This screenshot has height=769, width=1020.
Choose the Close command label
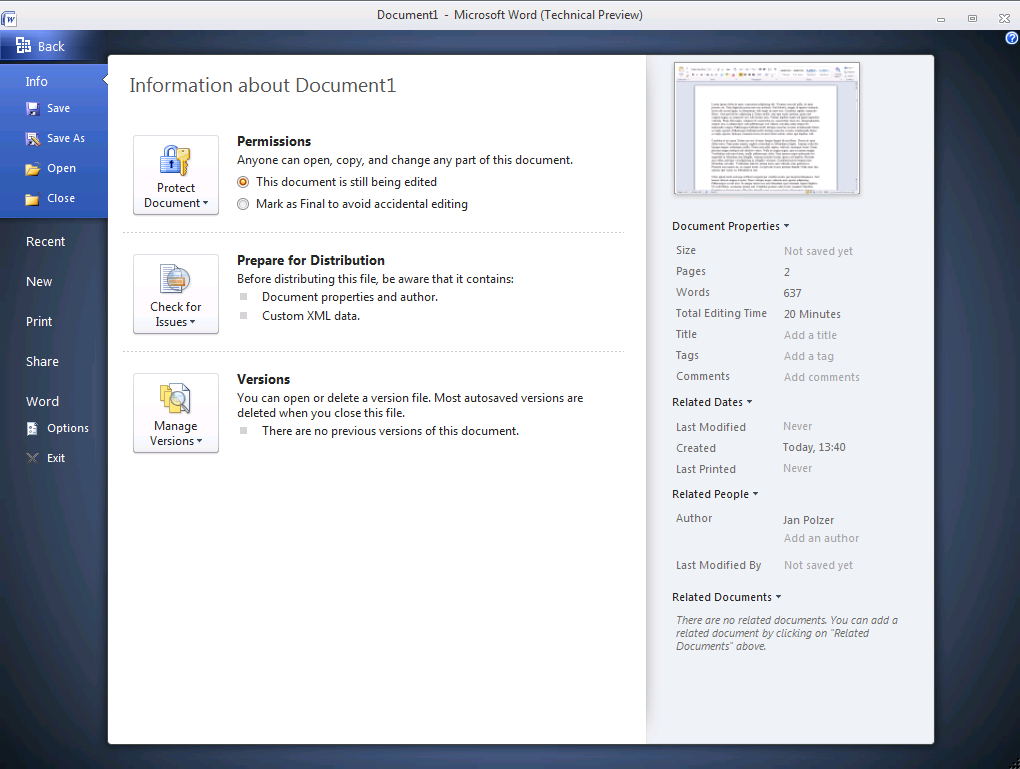61,198
